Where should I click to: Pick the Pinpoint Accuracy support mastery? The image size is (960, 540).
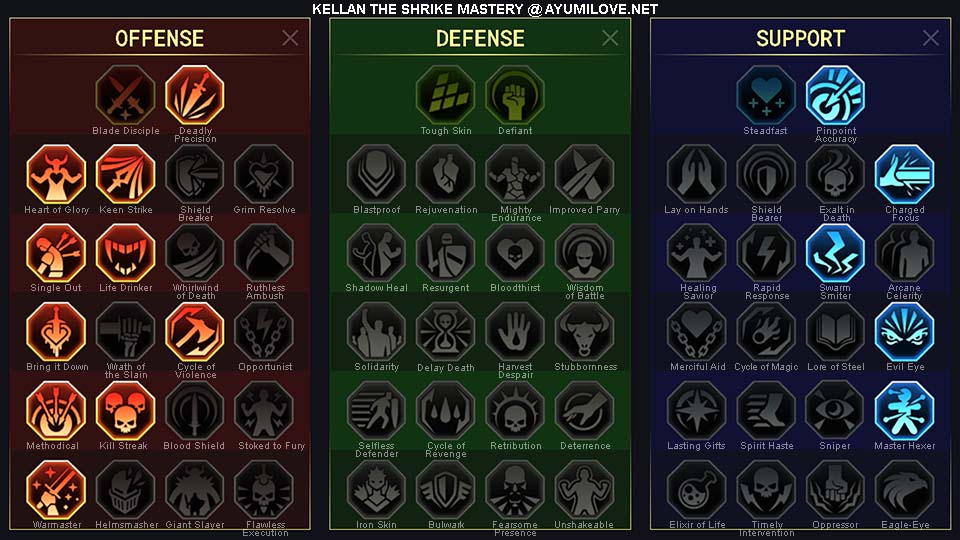point(835,95)
